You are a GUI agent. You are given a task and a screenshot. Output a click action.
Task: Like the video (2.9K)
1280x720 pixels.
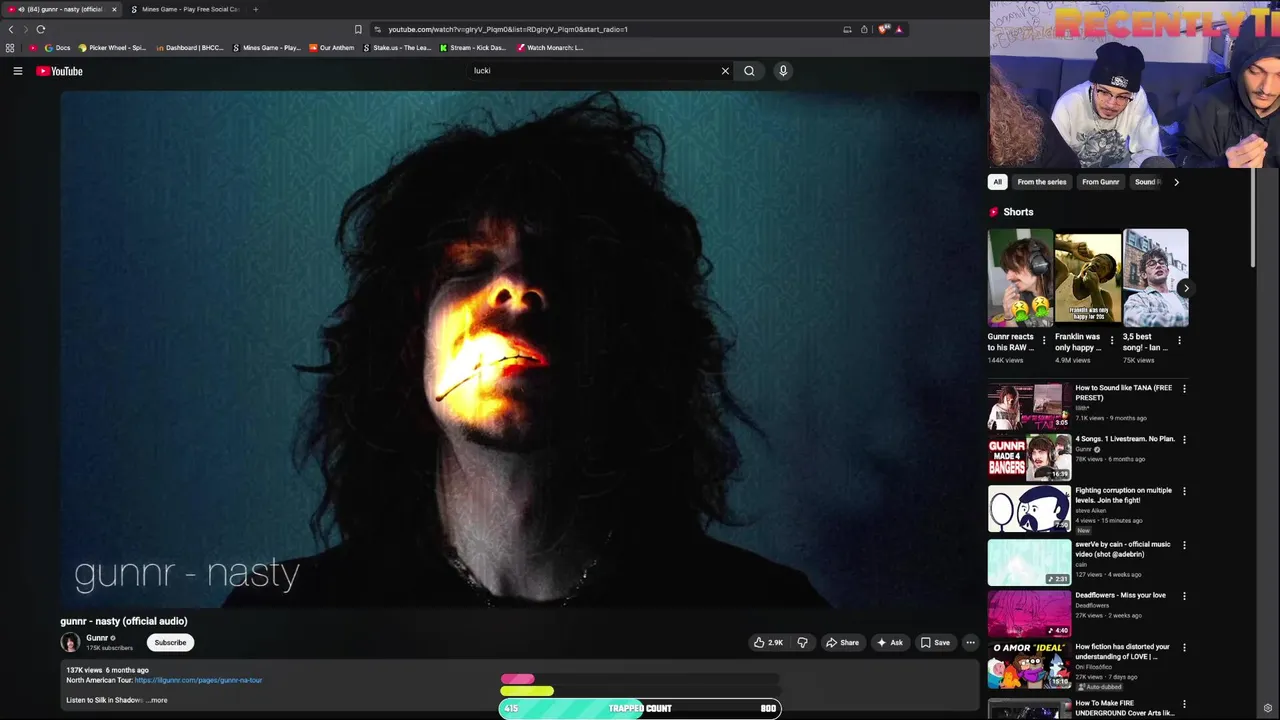pyautogui.click(x=768, y=642)
